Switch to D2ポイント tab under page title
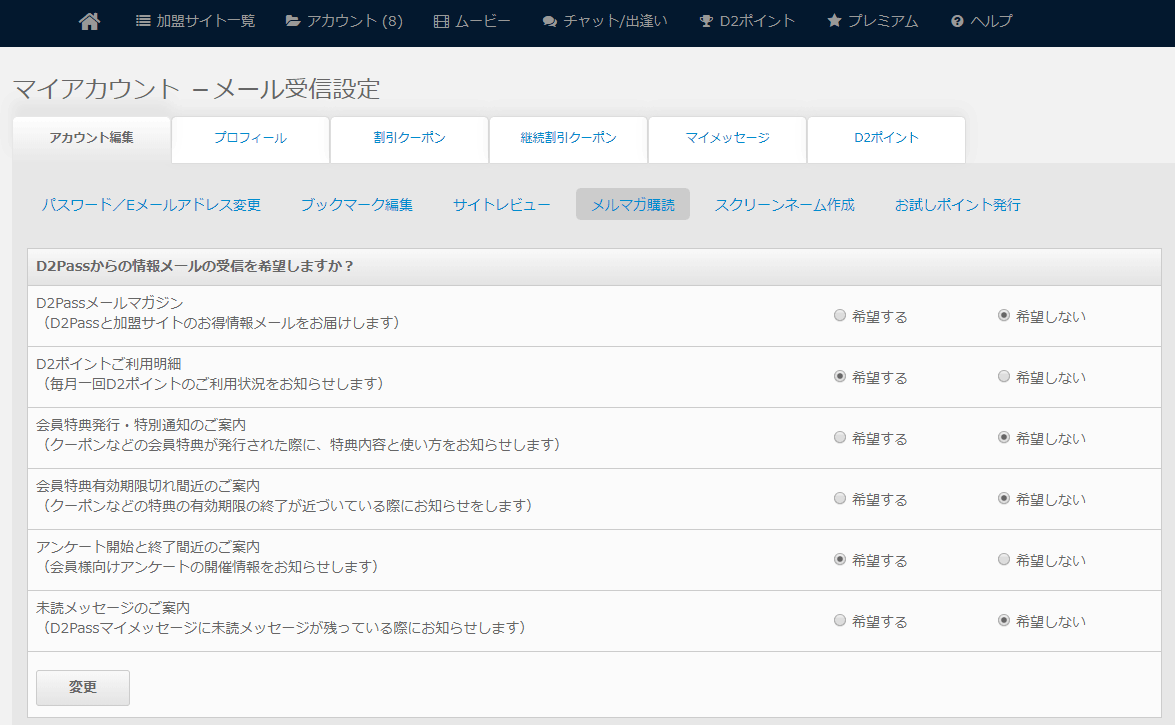The width and height of the screenshot is (1175, 725). 886,139
